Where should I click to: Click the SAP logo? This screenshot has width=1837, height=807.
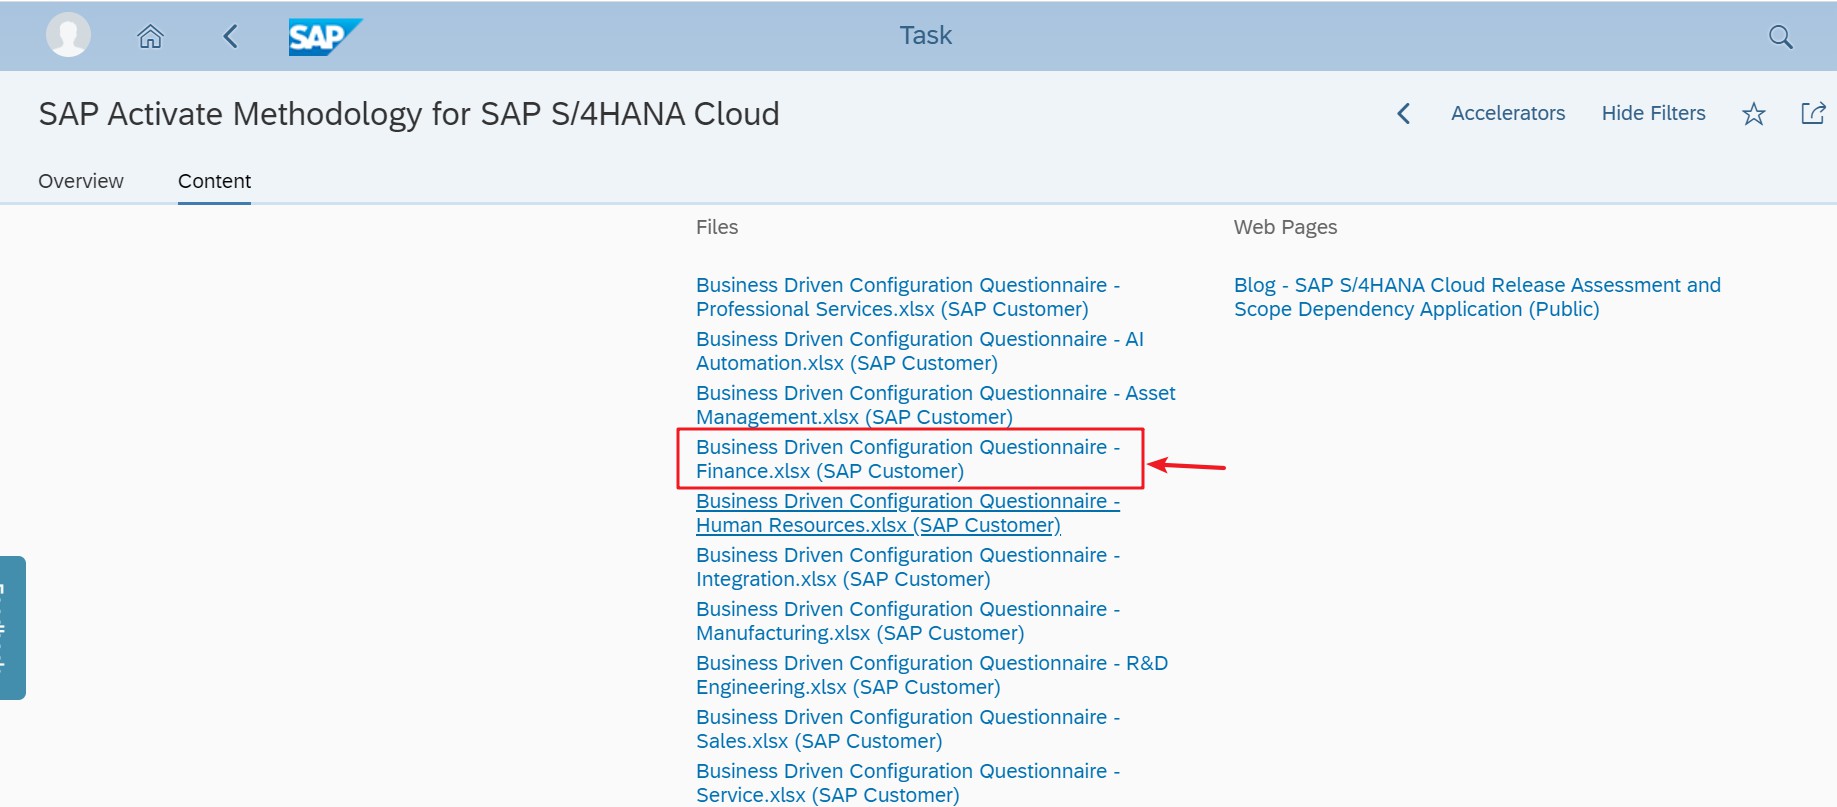click(324, 37)
